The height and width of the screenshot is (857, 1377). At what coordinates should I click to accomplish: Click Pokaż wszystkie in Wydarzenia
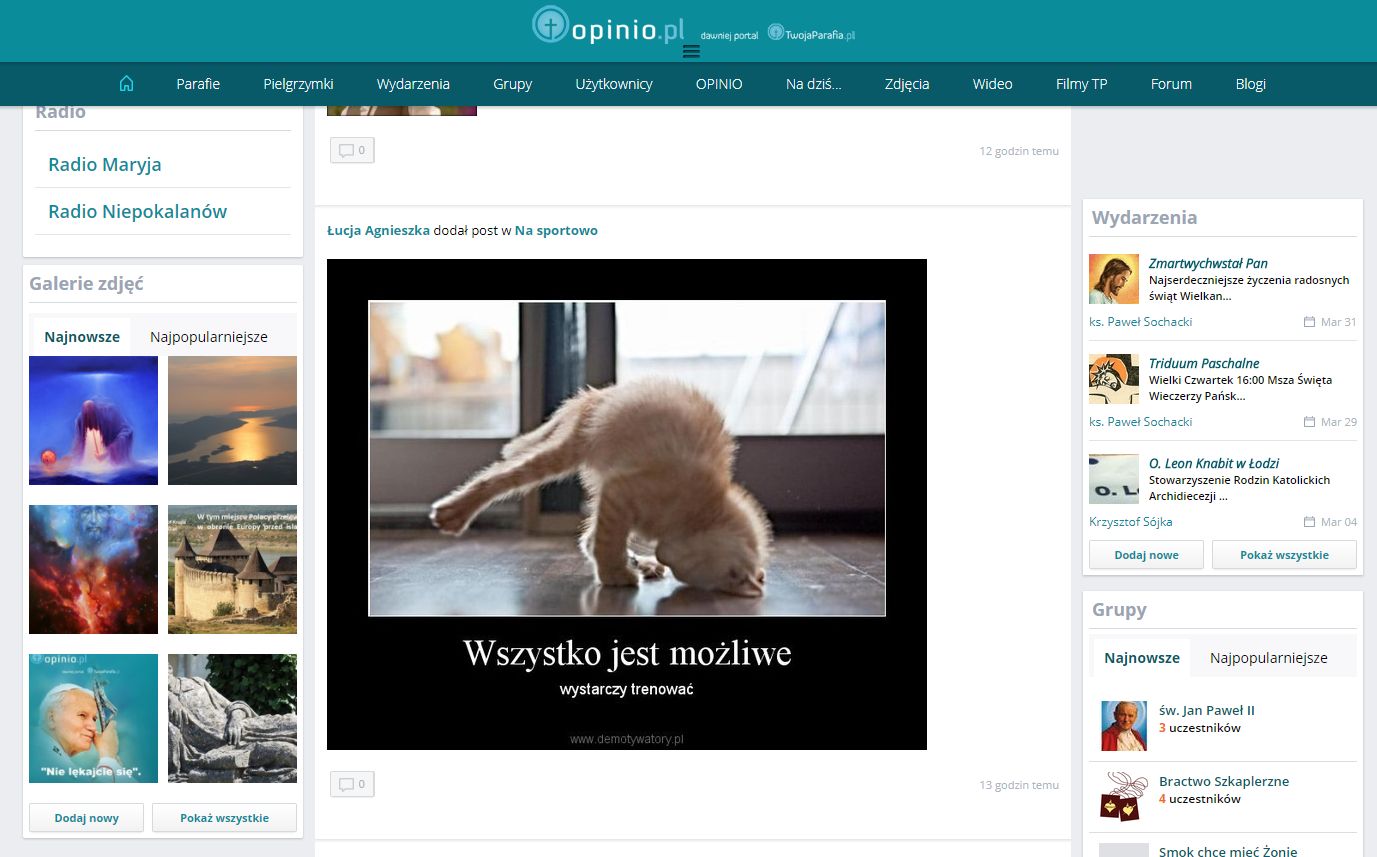click(1284, 555)
